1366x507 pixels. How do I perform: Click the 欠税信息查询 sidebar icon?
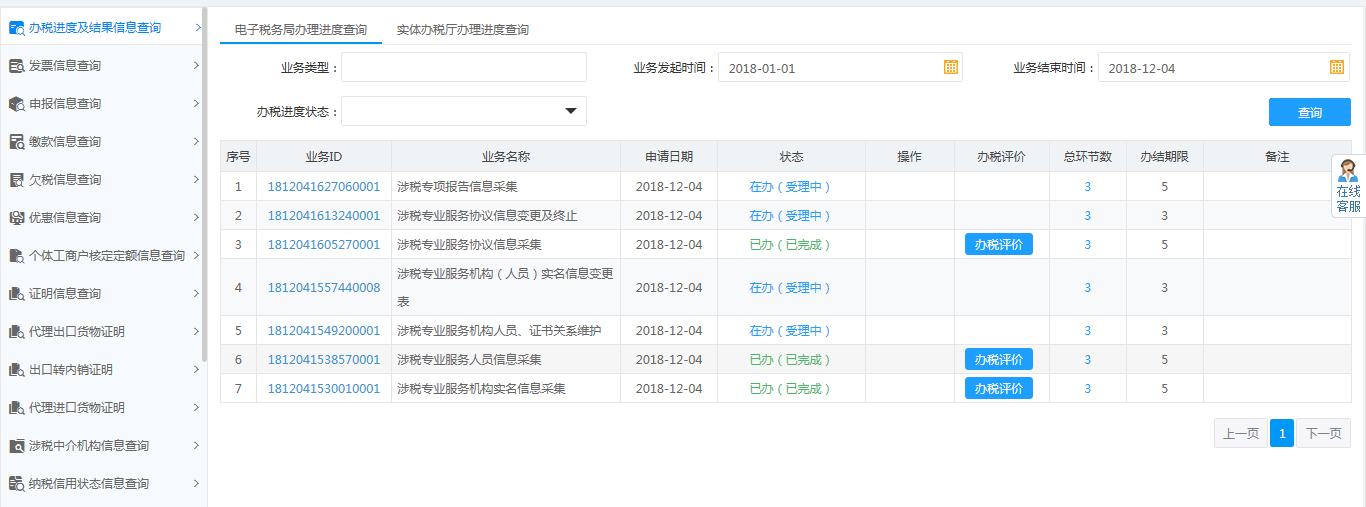tap(17, 180)
